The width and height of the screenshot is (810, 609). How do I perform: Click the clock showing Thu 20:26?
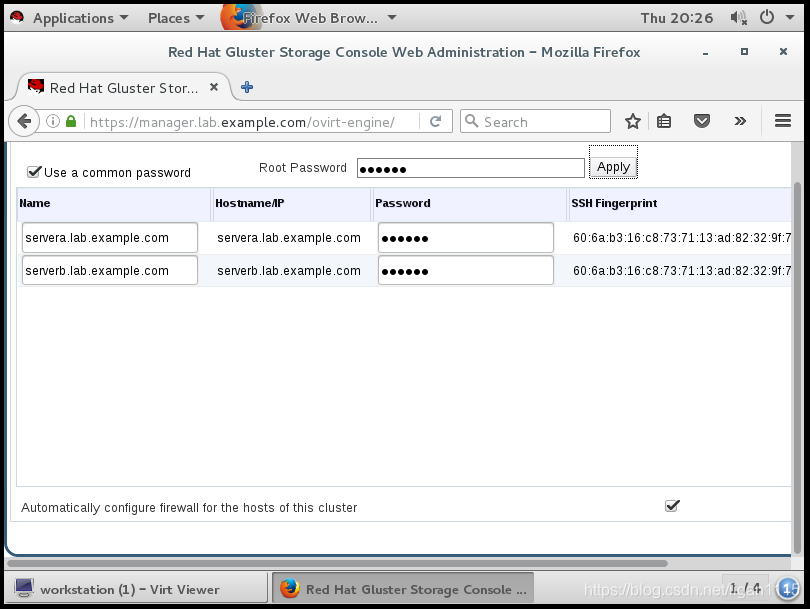(x=676, y=18)
